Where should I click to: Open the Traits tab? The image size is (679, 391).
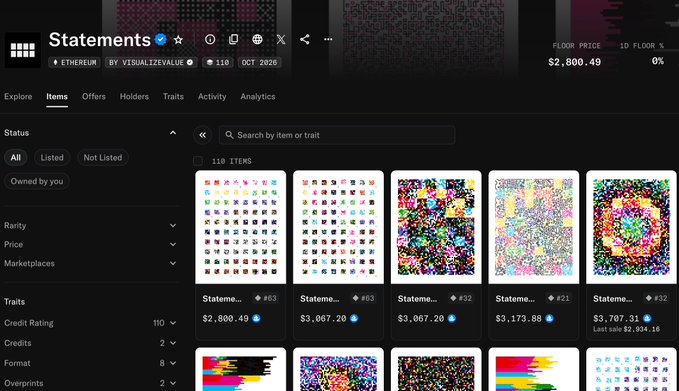(x=173, y=97)
